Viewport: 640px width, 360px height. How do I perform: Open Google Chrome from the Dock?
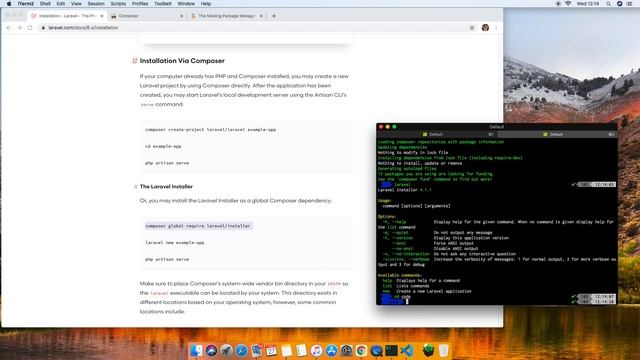[x=361, y=350]
